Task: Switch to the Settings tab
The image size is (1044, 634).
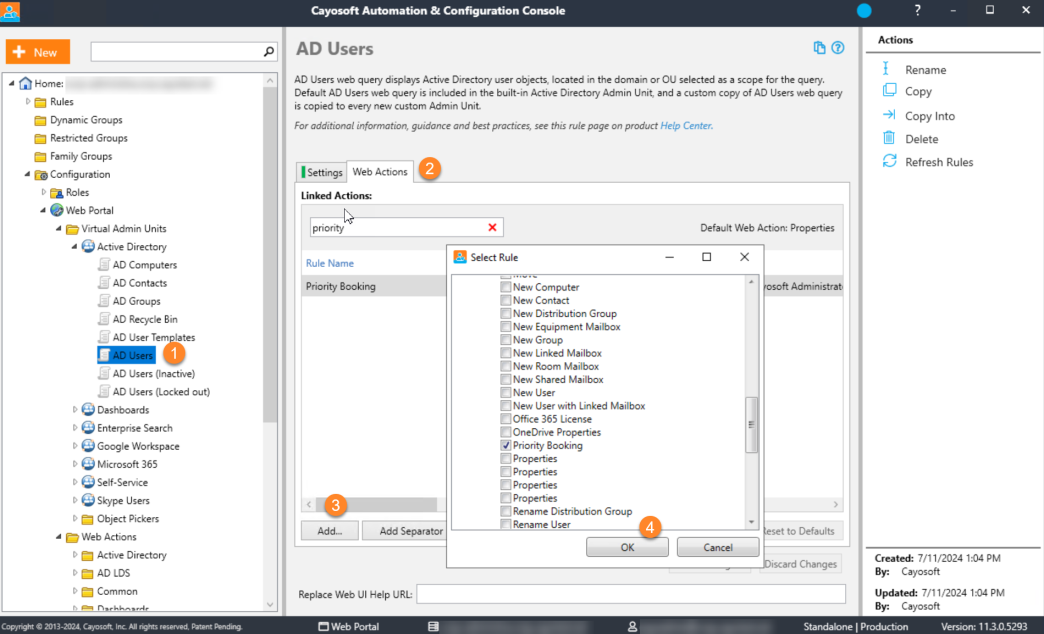Action: point(322,172)
